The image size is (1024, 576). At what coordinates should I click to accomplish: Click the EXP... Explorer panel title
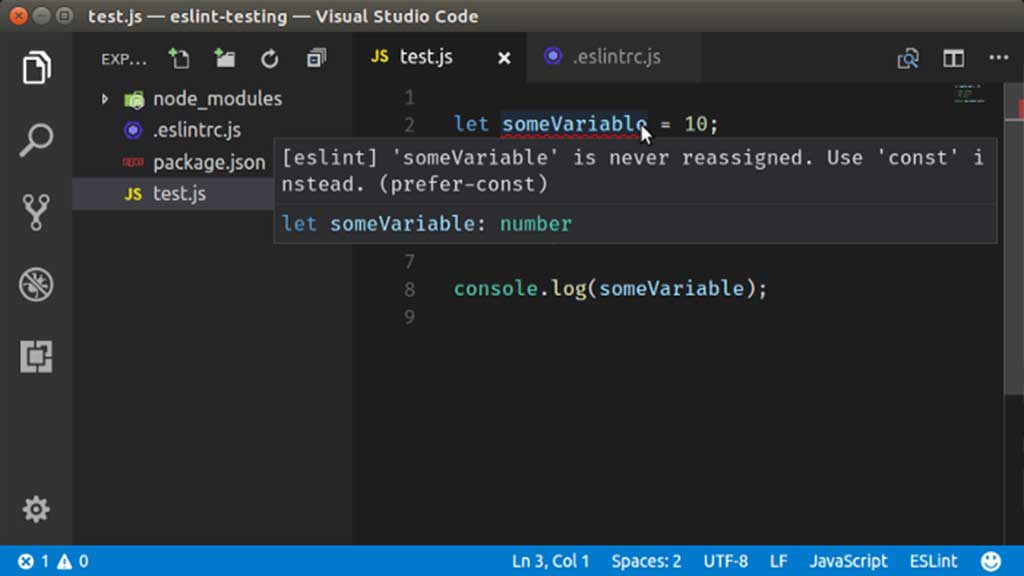click(124, 60)
